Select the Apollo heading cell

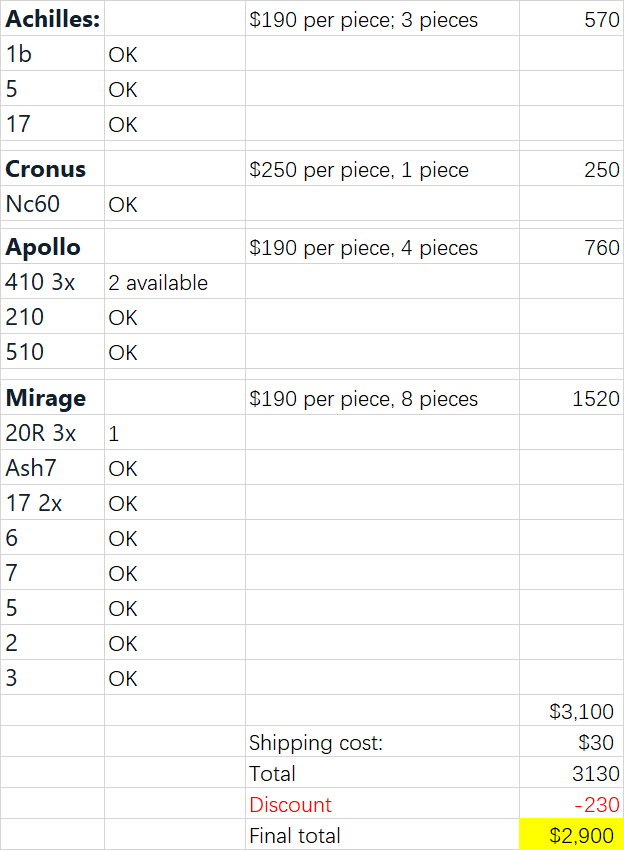[x=53, y=247]
